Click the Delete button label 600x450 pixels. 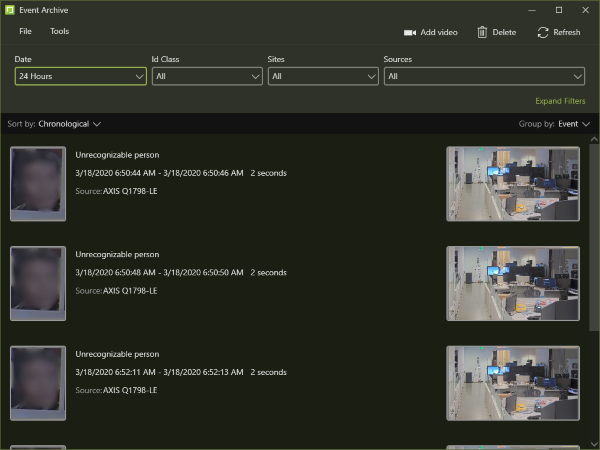504,33
